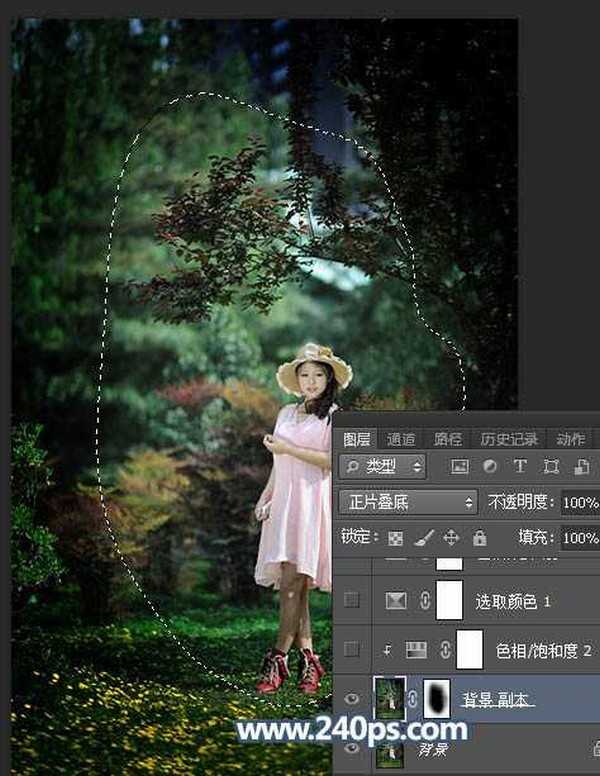Click the lock position move icon
The image size is (600, 776).
[451, 538]
